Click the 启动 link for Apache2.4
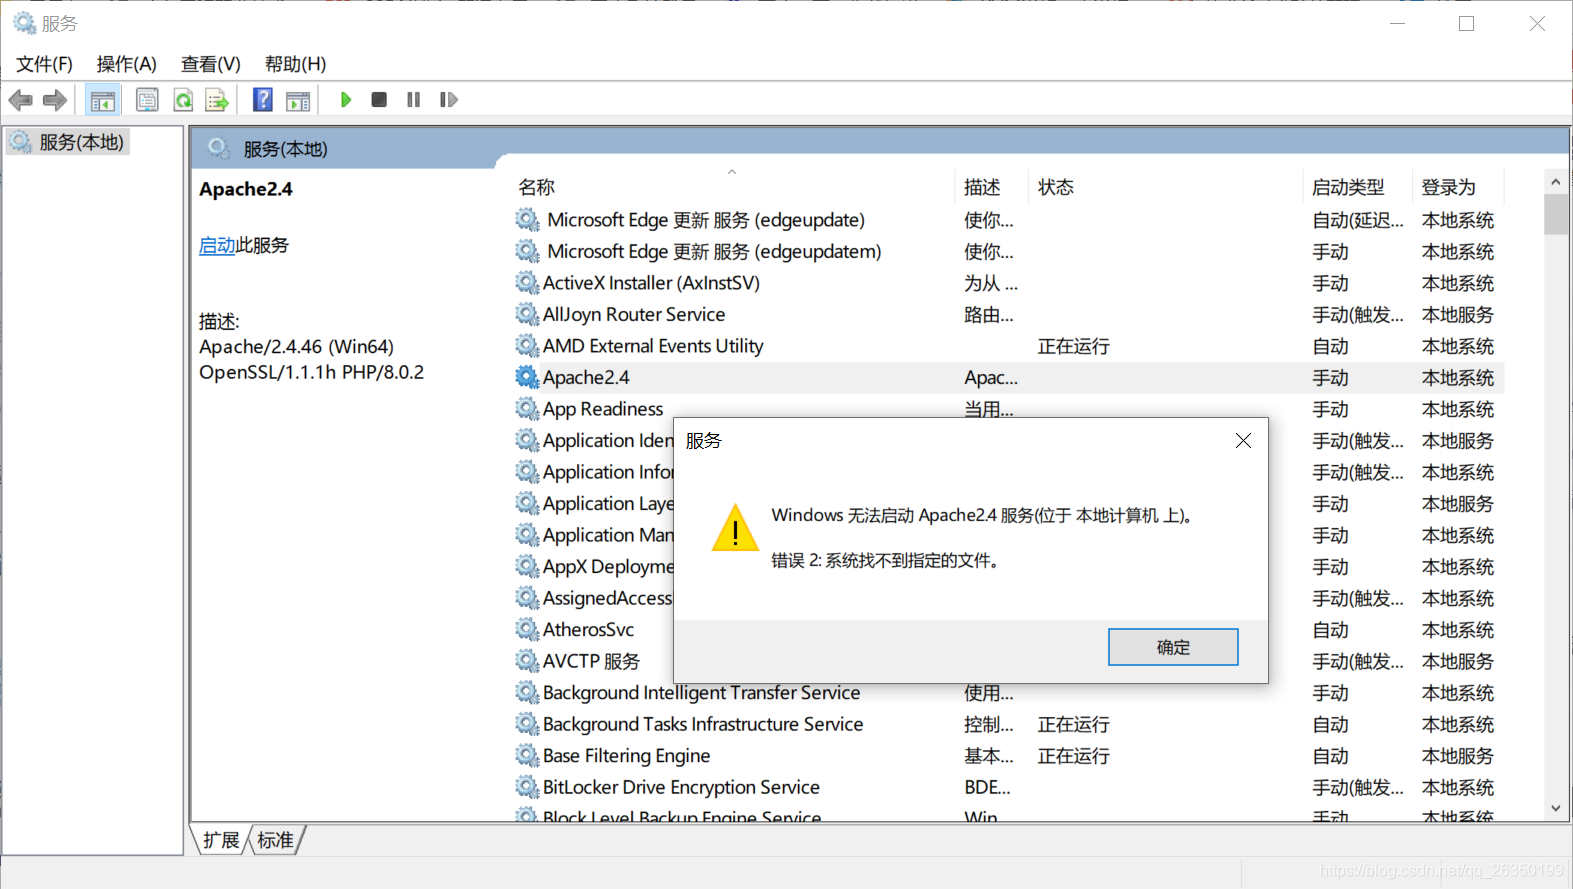 click(x=217, y=246)
